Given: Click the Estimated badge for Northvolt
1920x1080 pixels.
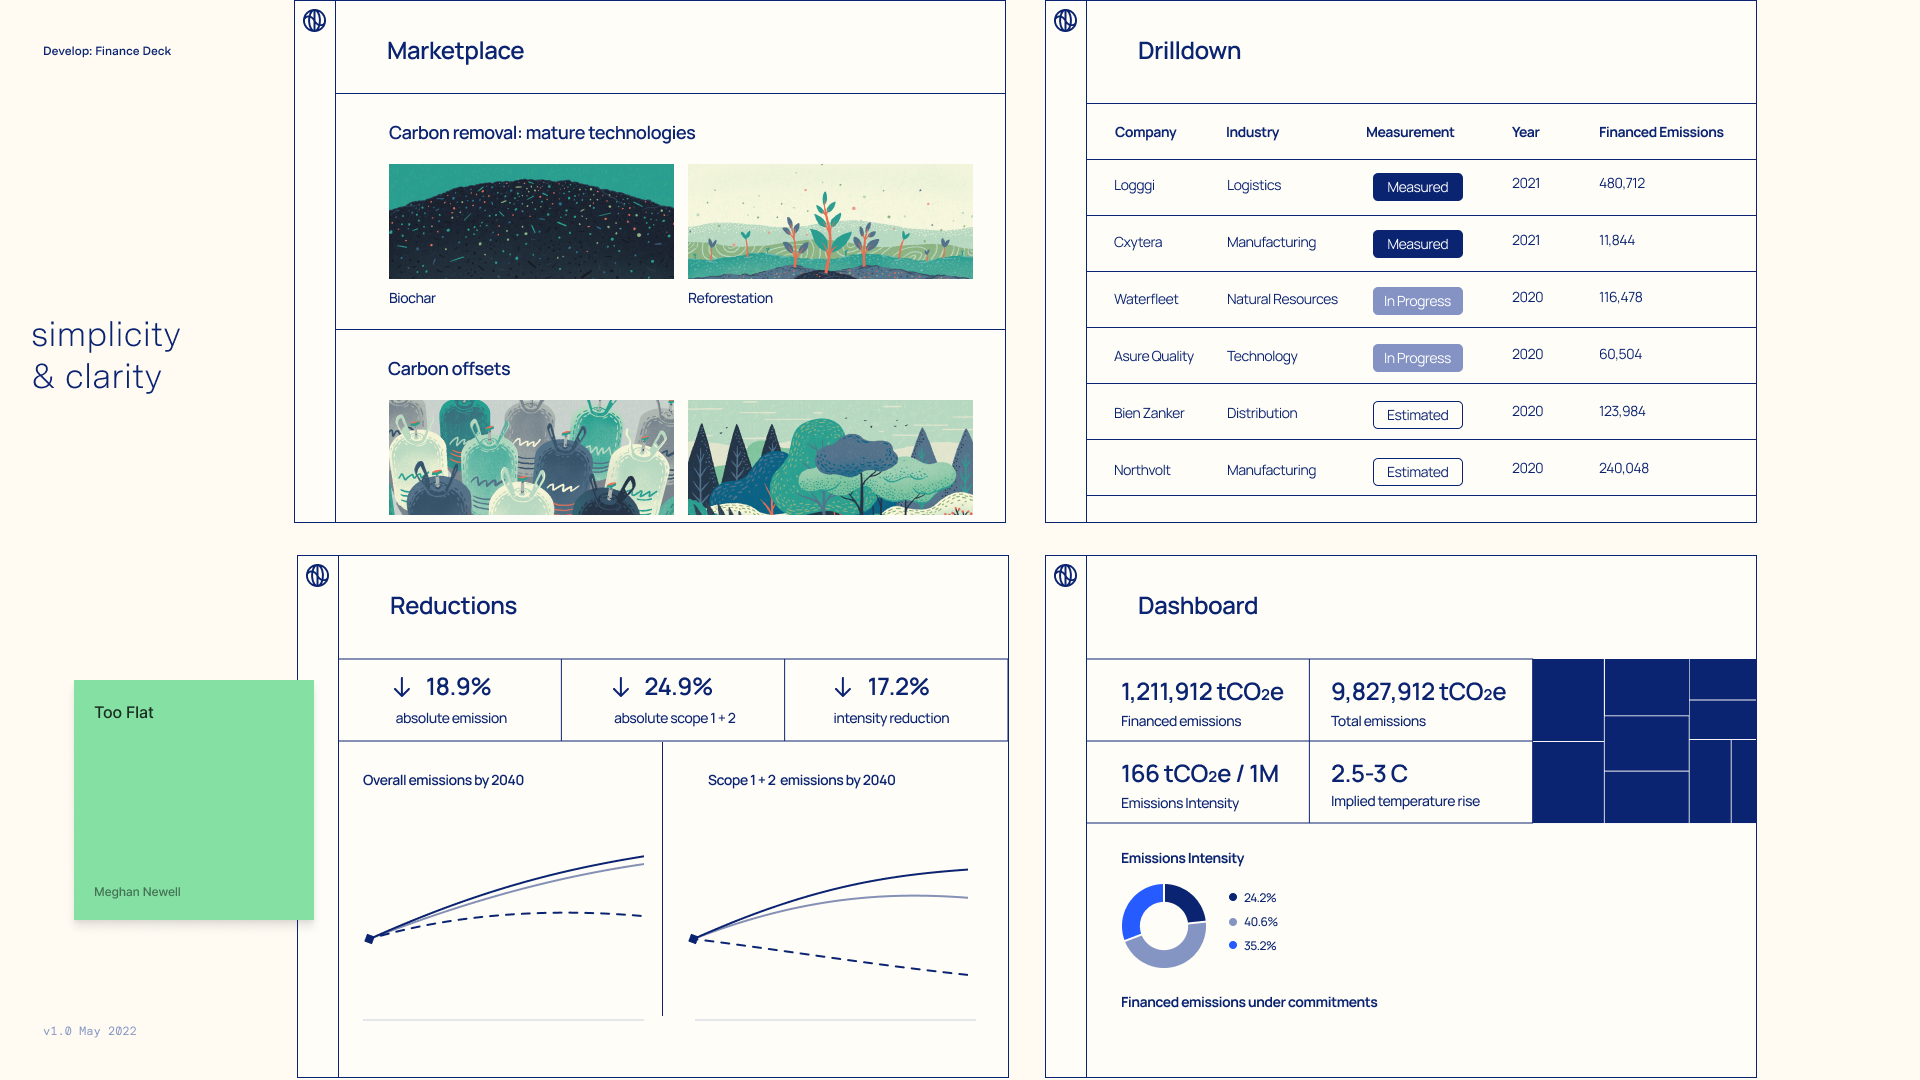Looking at the screenshot, I should (1417, 472).
